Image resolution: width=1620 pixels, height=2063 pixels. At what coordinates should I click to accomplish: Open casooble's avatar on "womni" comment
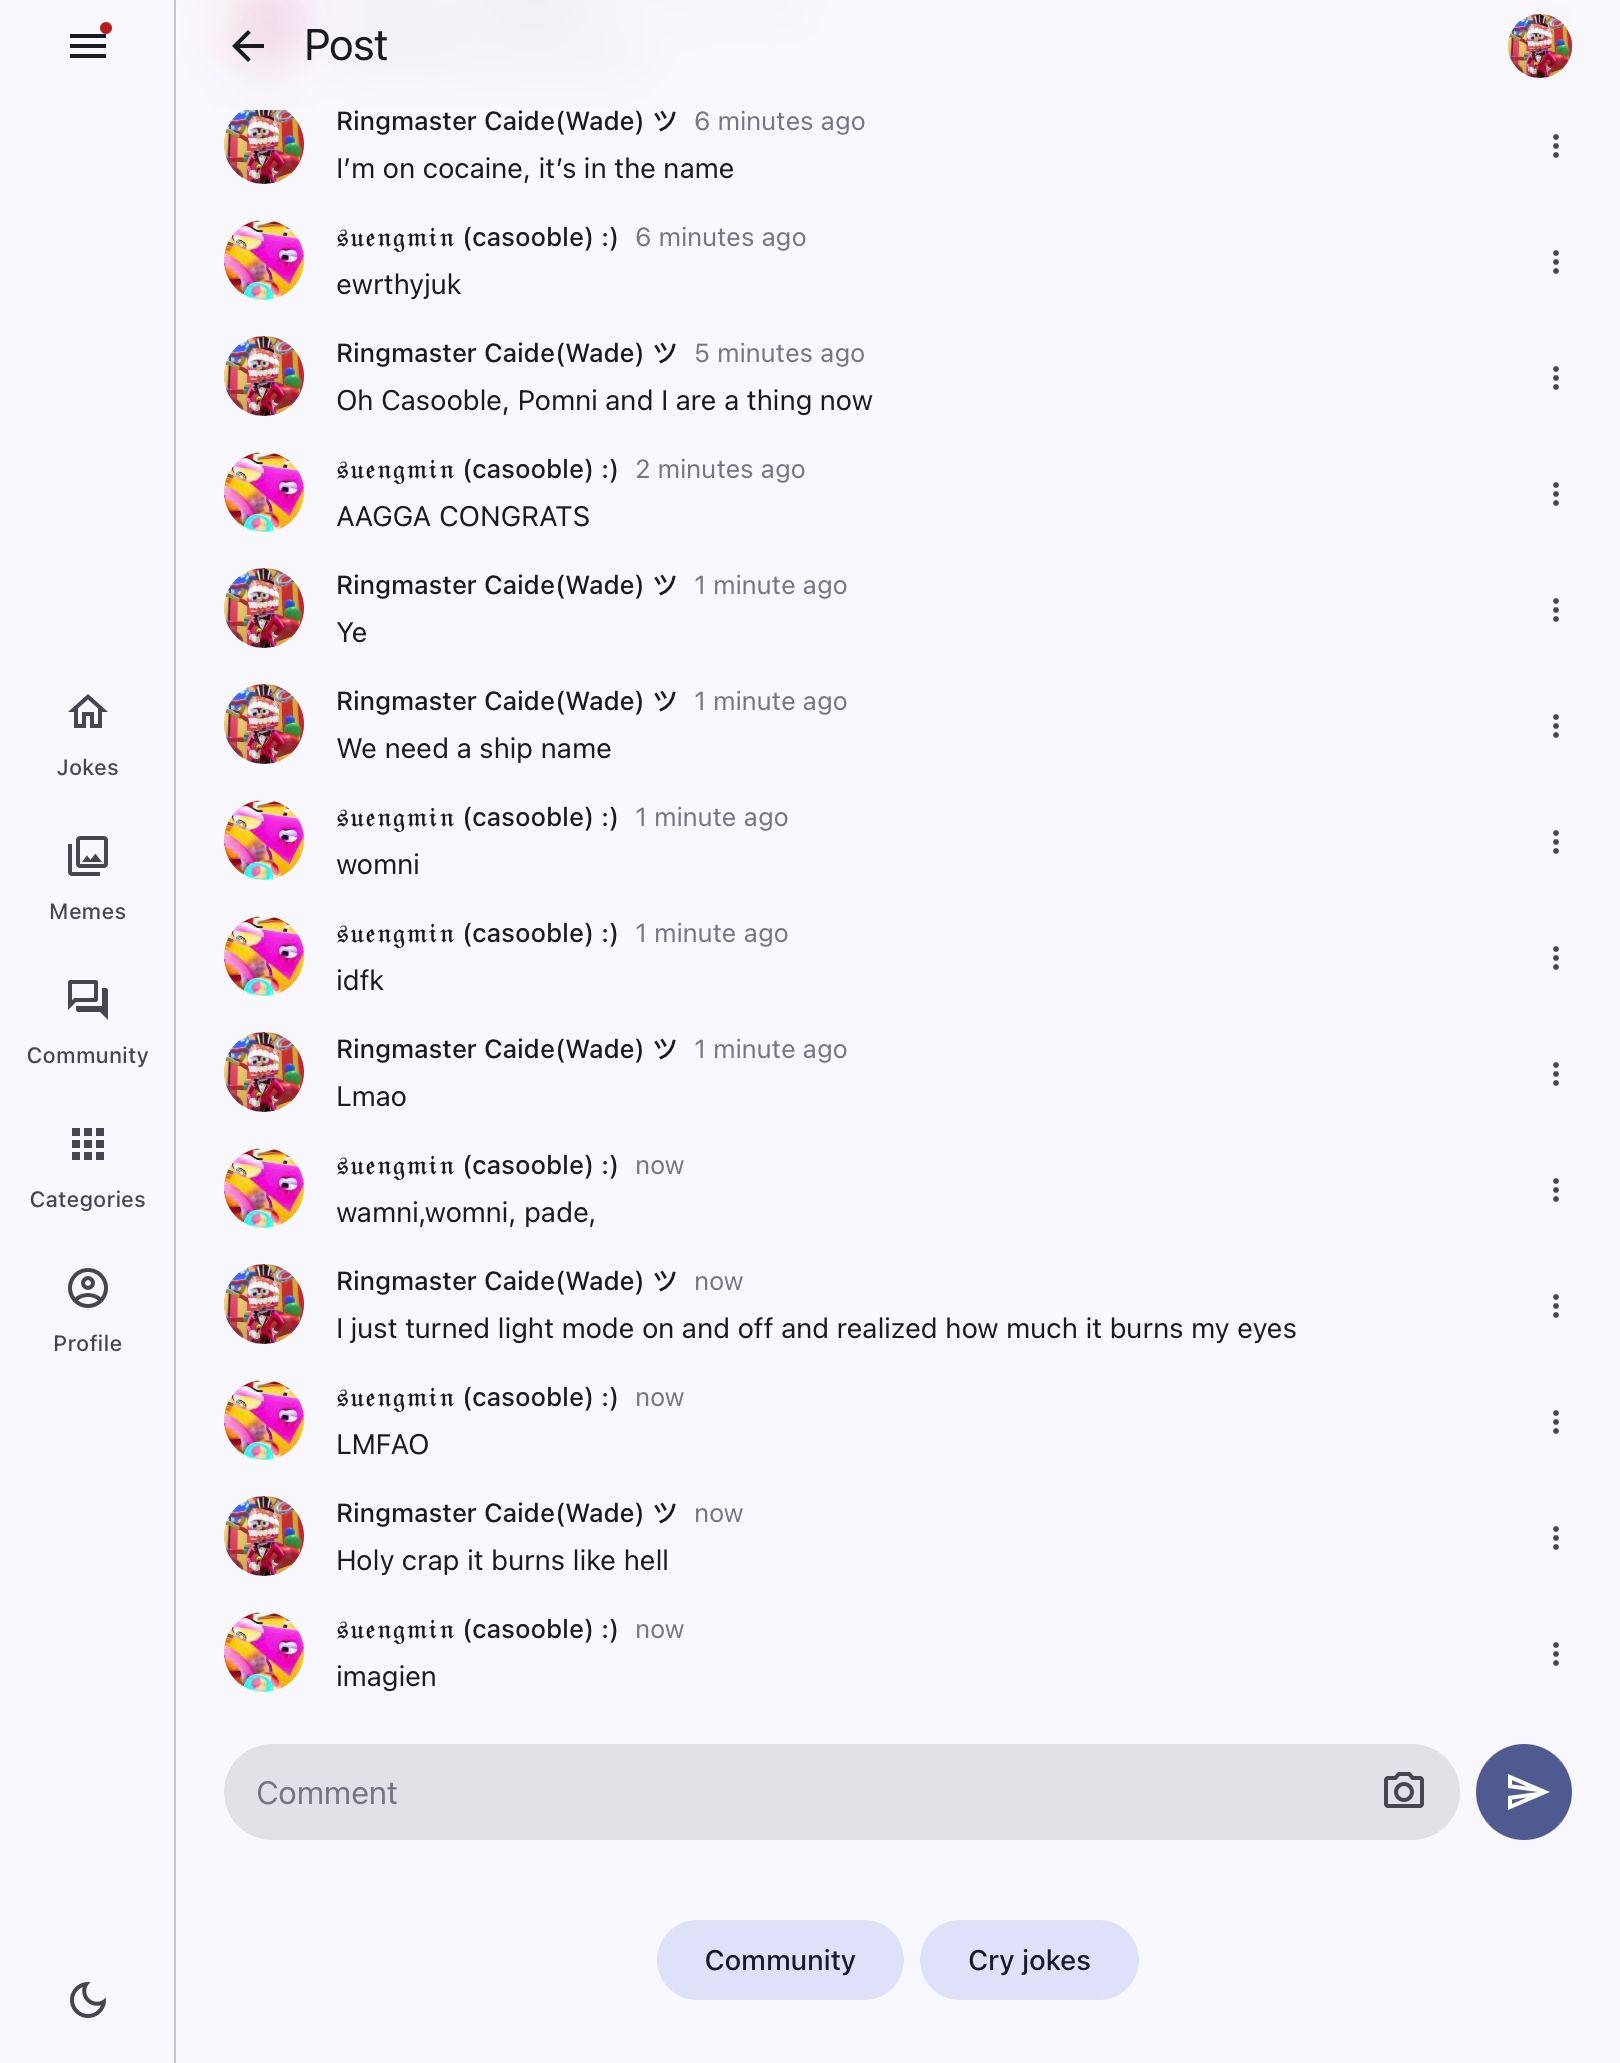[264, 840]
